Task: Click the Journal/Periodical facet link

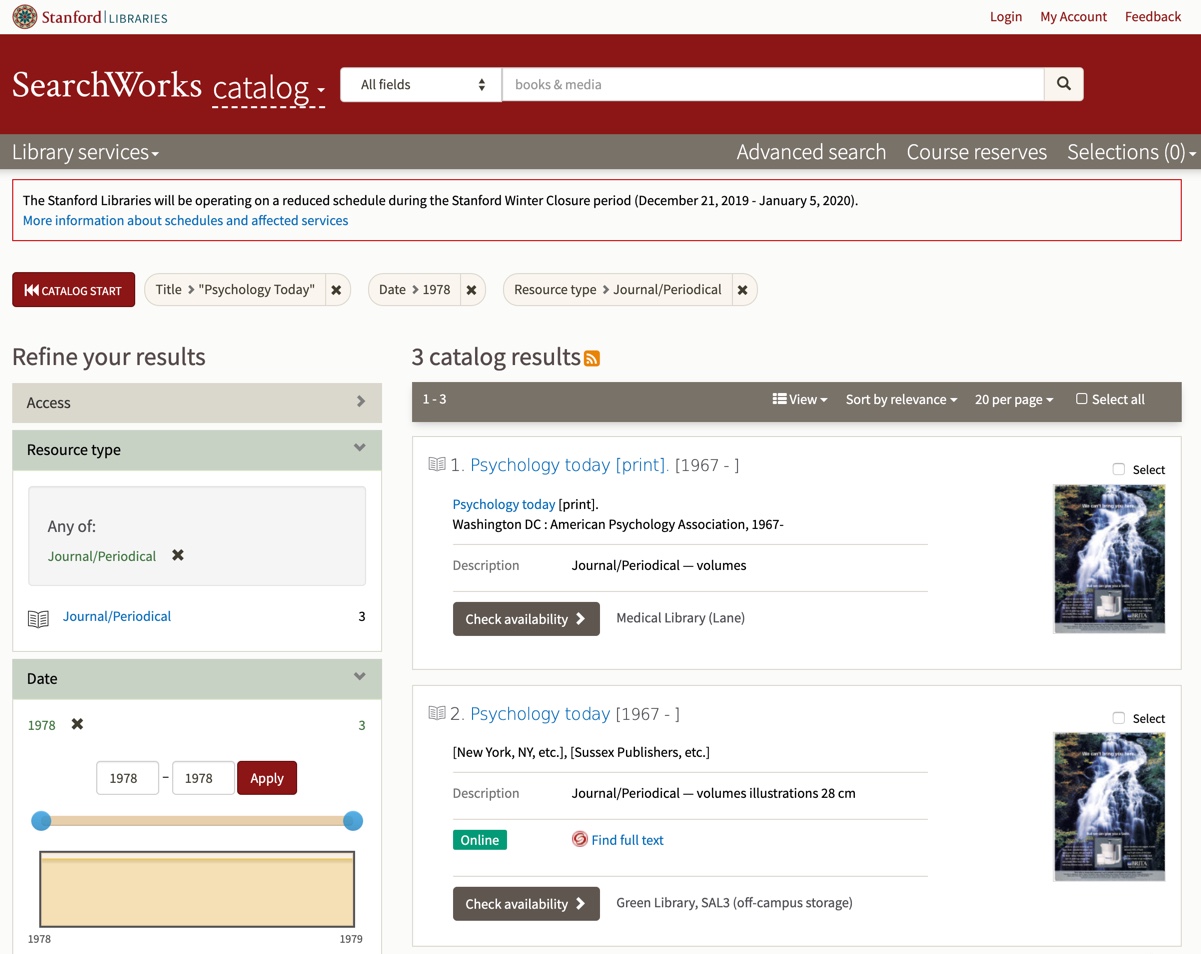Action: [117, 616]
